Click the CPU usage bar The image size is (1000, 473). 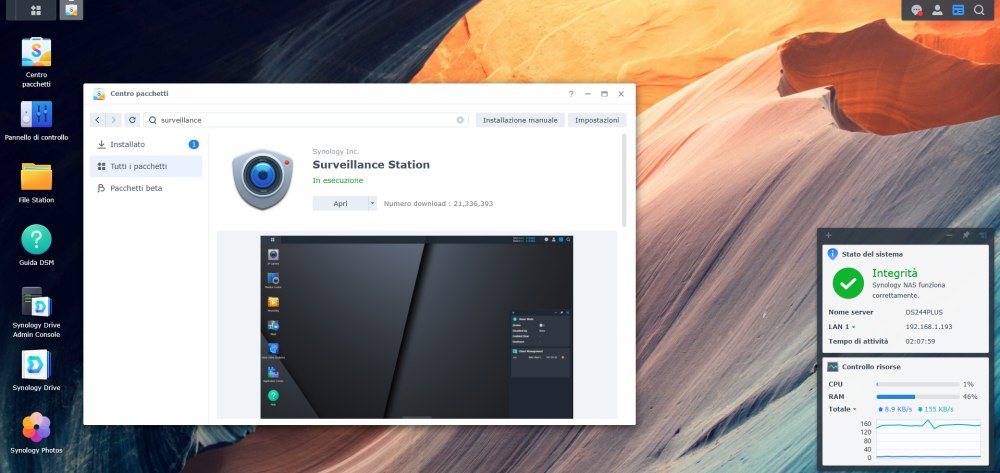[918, 384]
